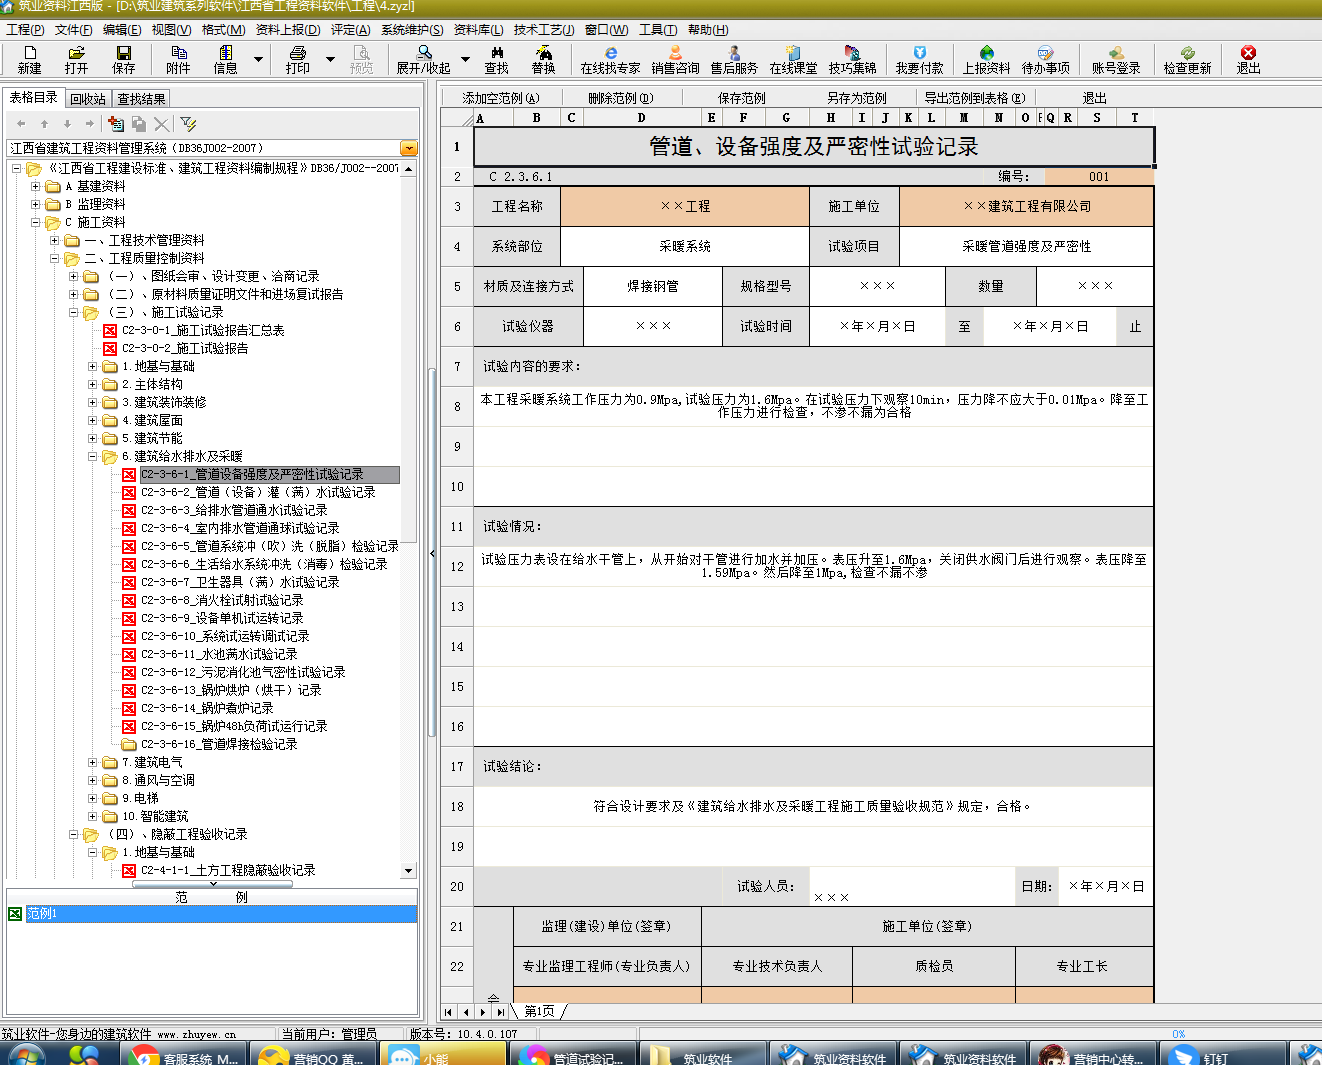Viewport: 1322px width, 1065px height.
Task: Open the 系统维护(S) menu
Action: click(x=412, y=30)
